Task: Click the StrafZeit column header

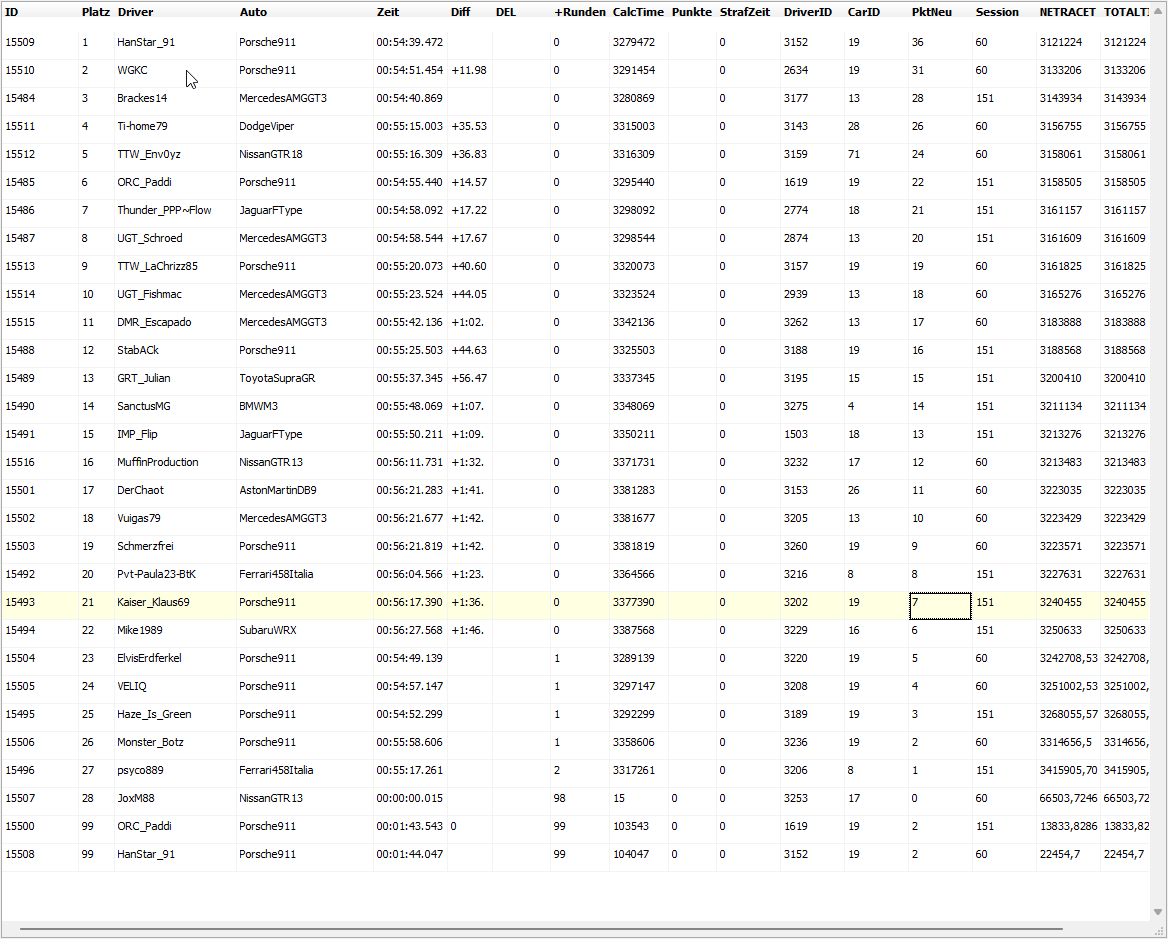Action: [744, 12]
